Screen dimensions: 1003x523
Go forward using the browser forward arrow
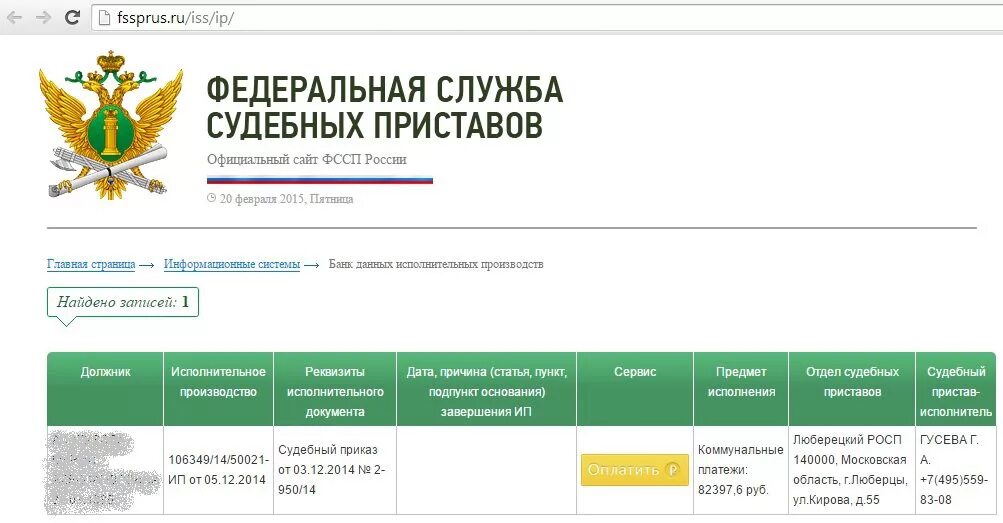click(x=43, y=17)
